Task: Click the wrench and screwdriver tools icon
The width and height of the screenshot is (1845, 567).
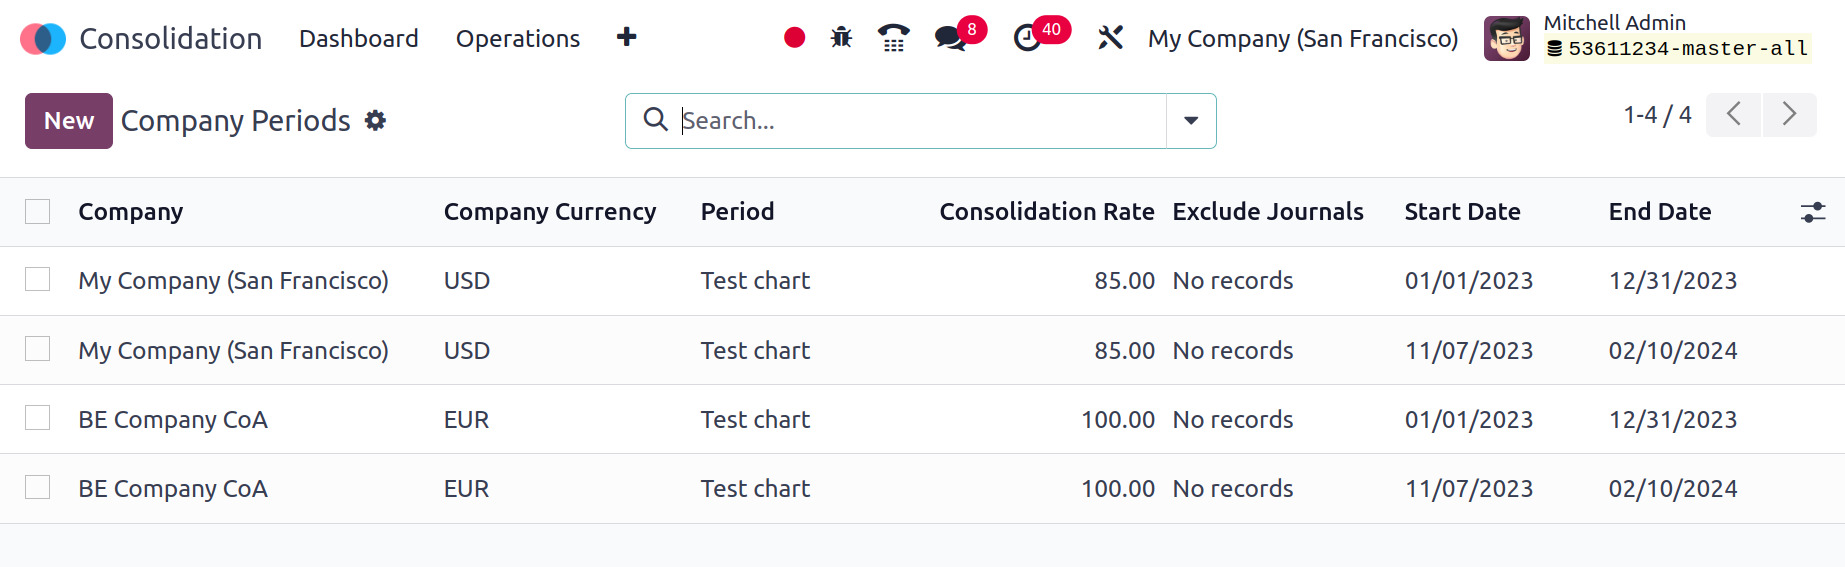Action: pyautogui.click(x=1110, y=38)
